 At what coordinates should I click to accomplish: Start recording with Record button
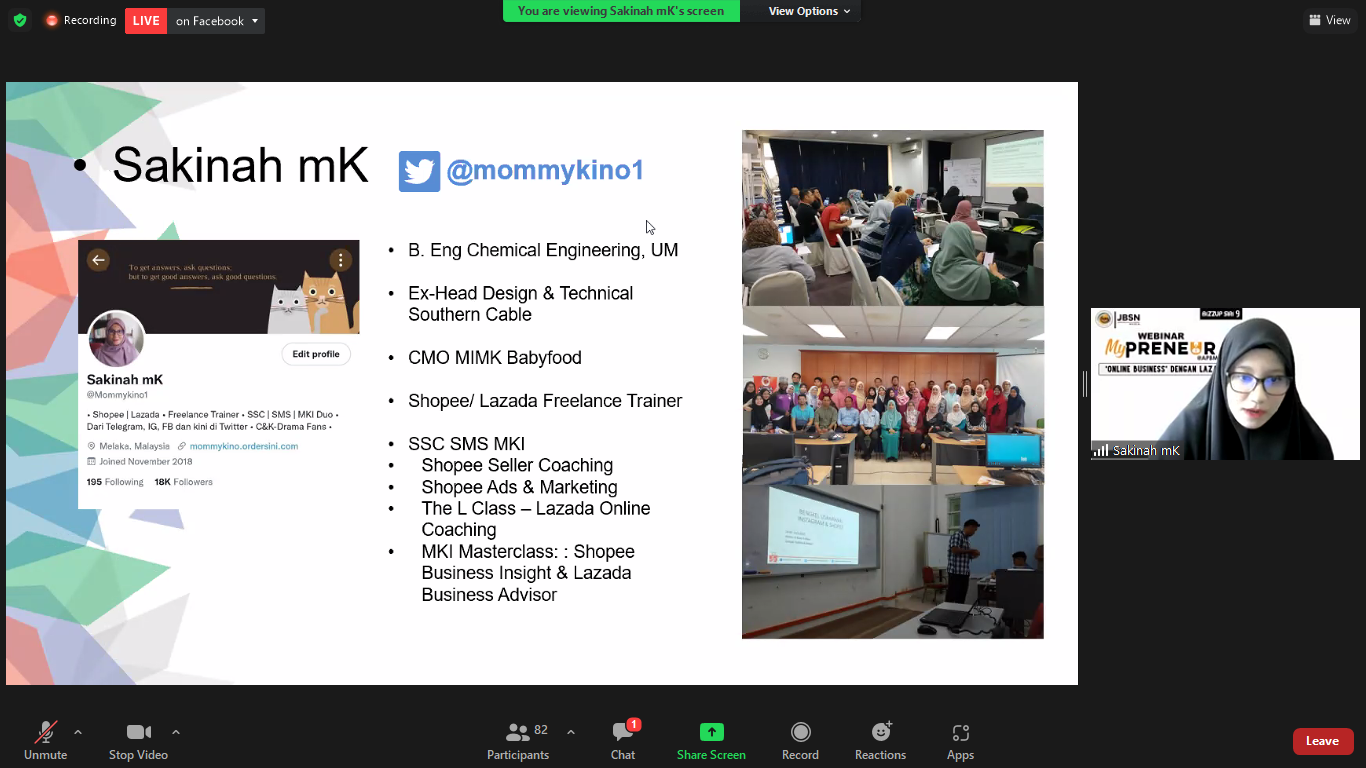click(x=800, y=740)
